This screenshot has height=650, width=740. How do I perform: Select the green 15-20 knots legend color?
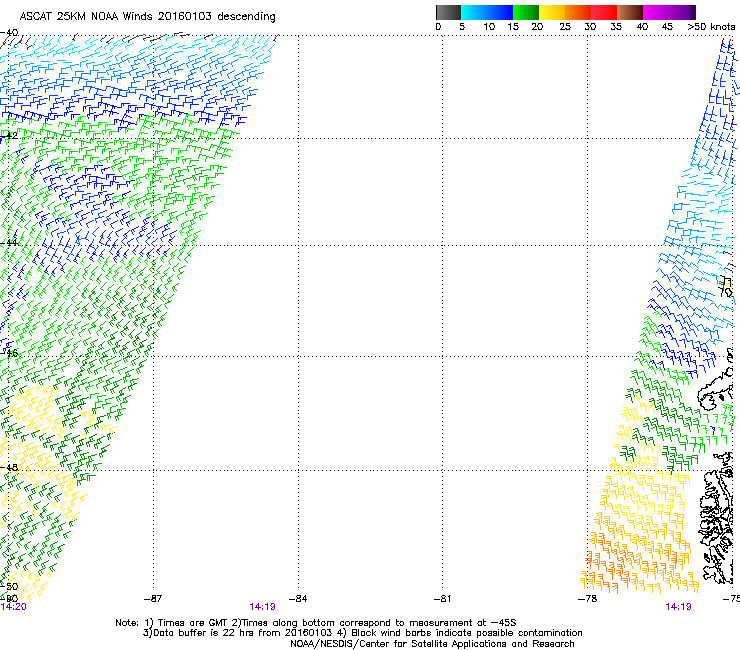[x=527, y=12]
